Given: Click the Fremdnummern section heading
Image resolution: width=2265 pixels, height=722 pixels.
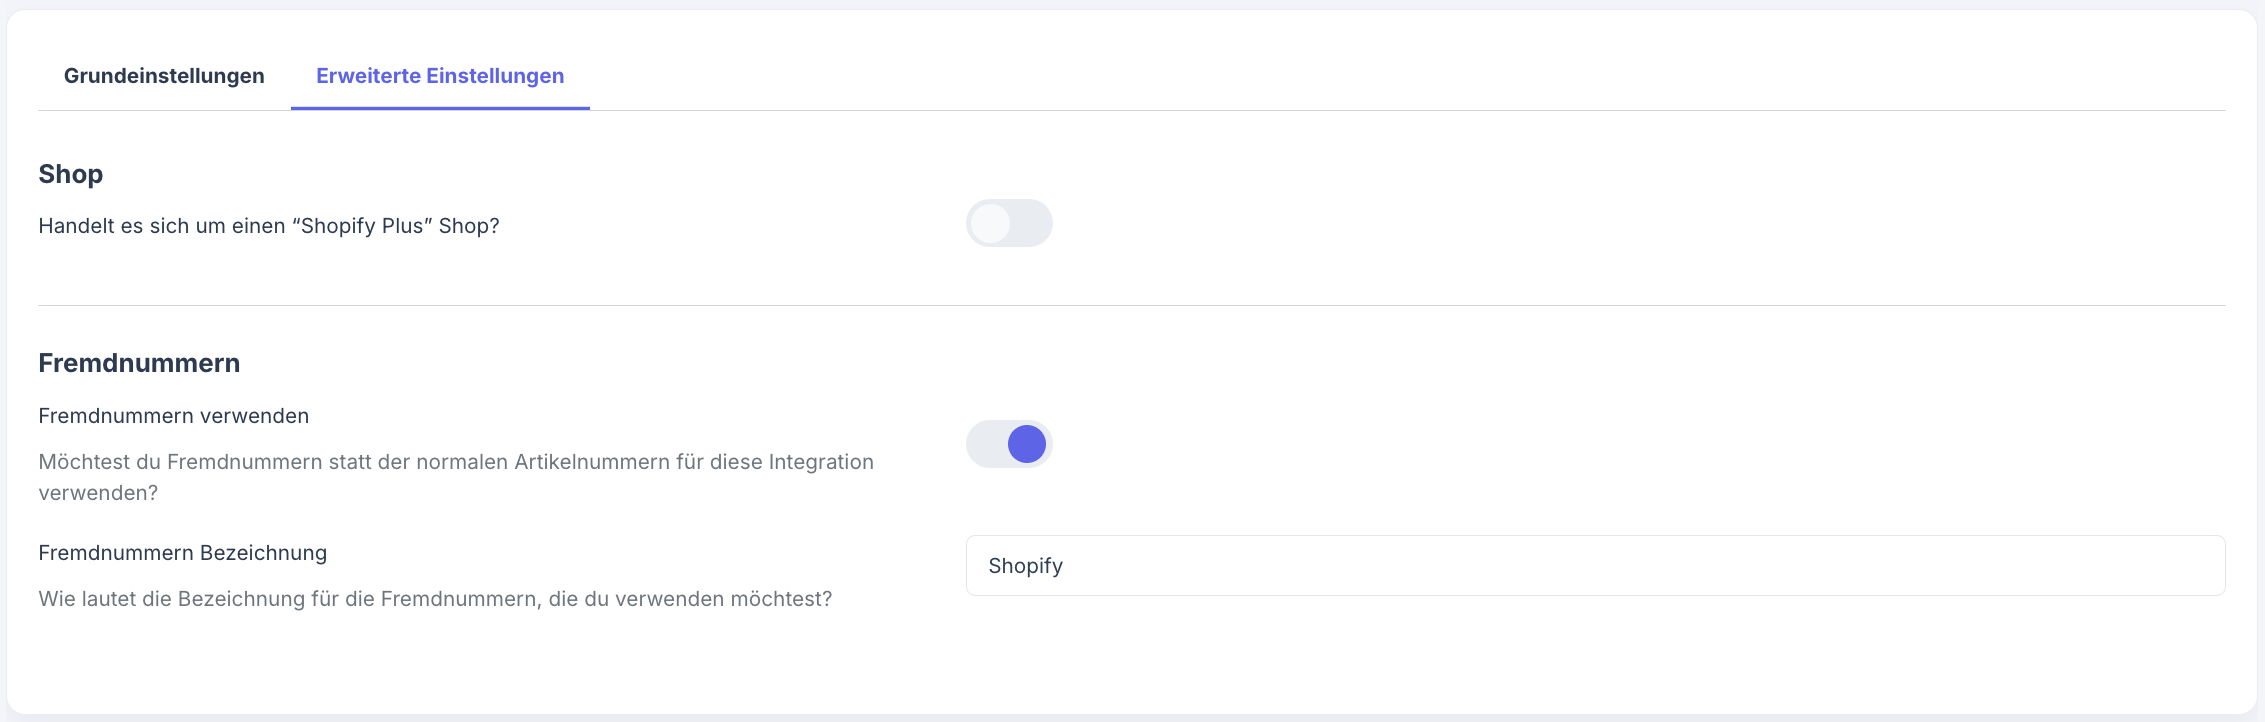Looking at the screenshot, I should point(139,363).
